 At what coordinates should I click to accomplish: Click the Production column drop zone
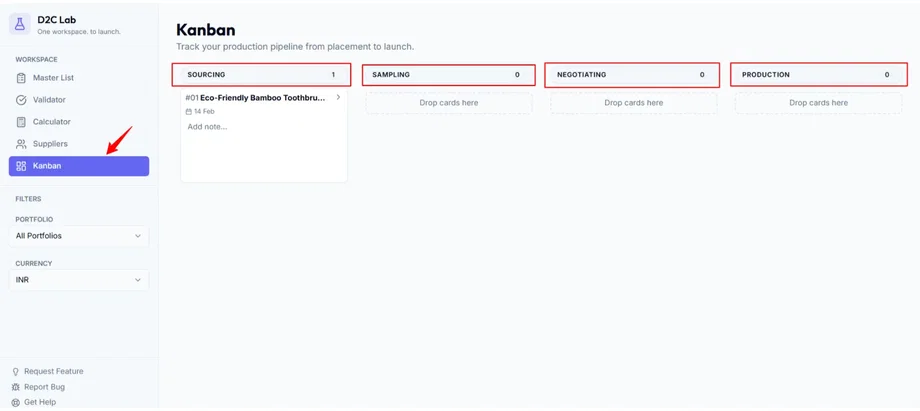pos(818,103)
